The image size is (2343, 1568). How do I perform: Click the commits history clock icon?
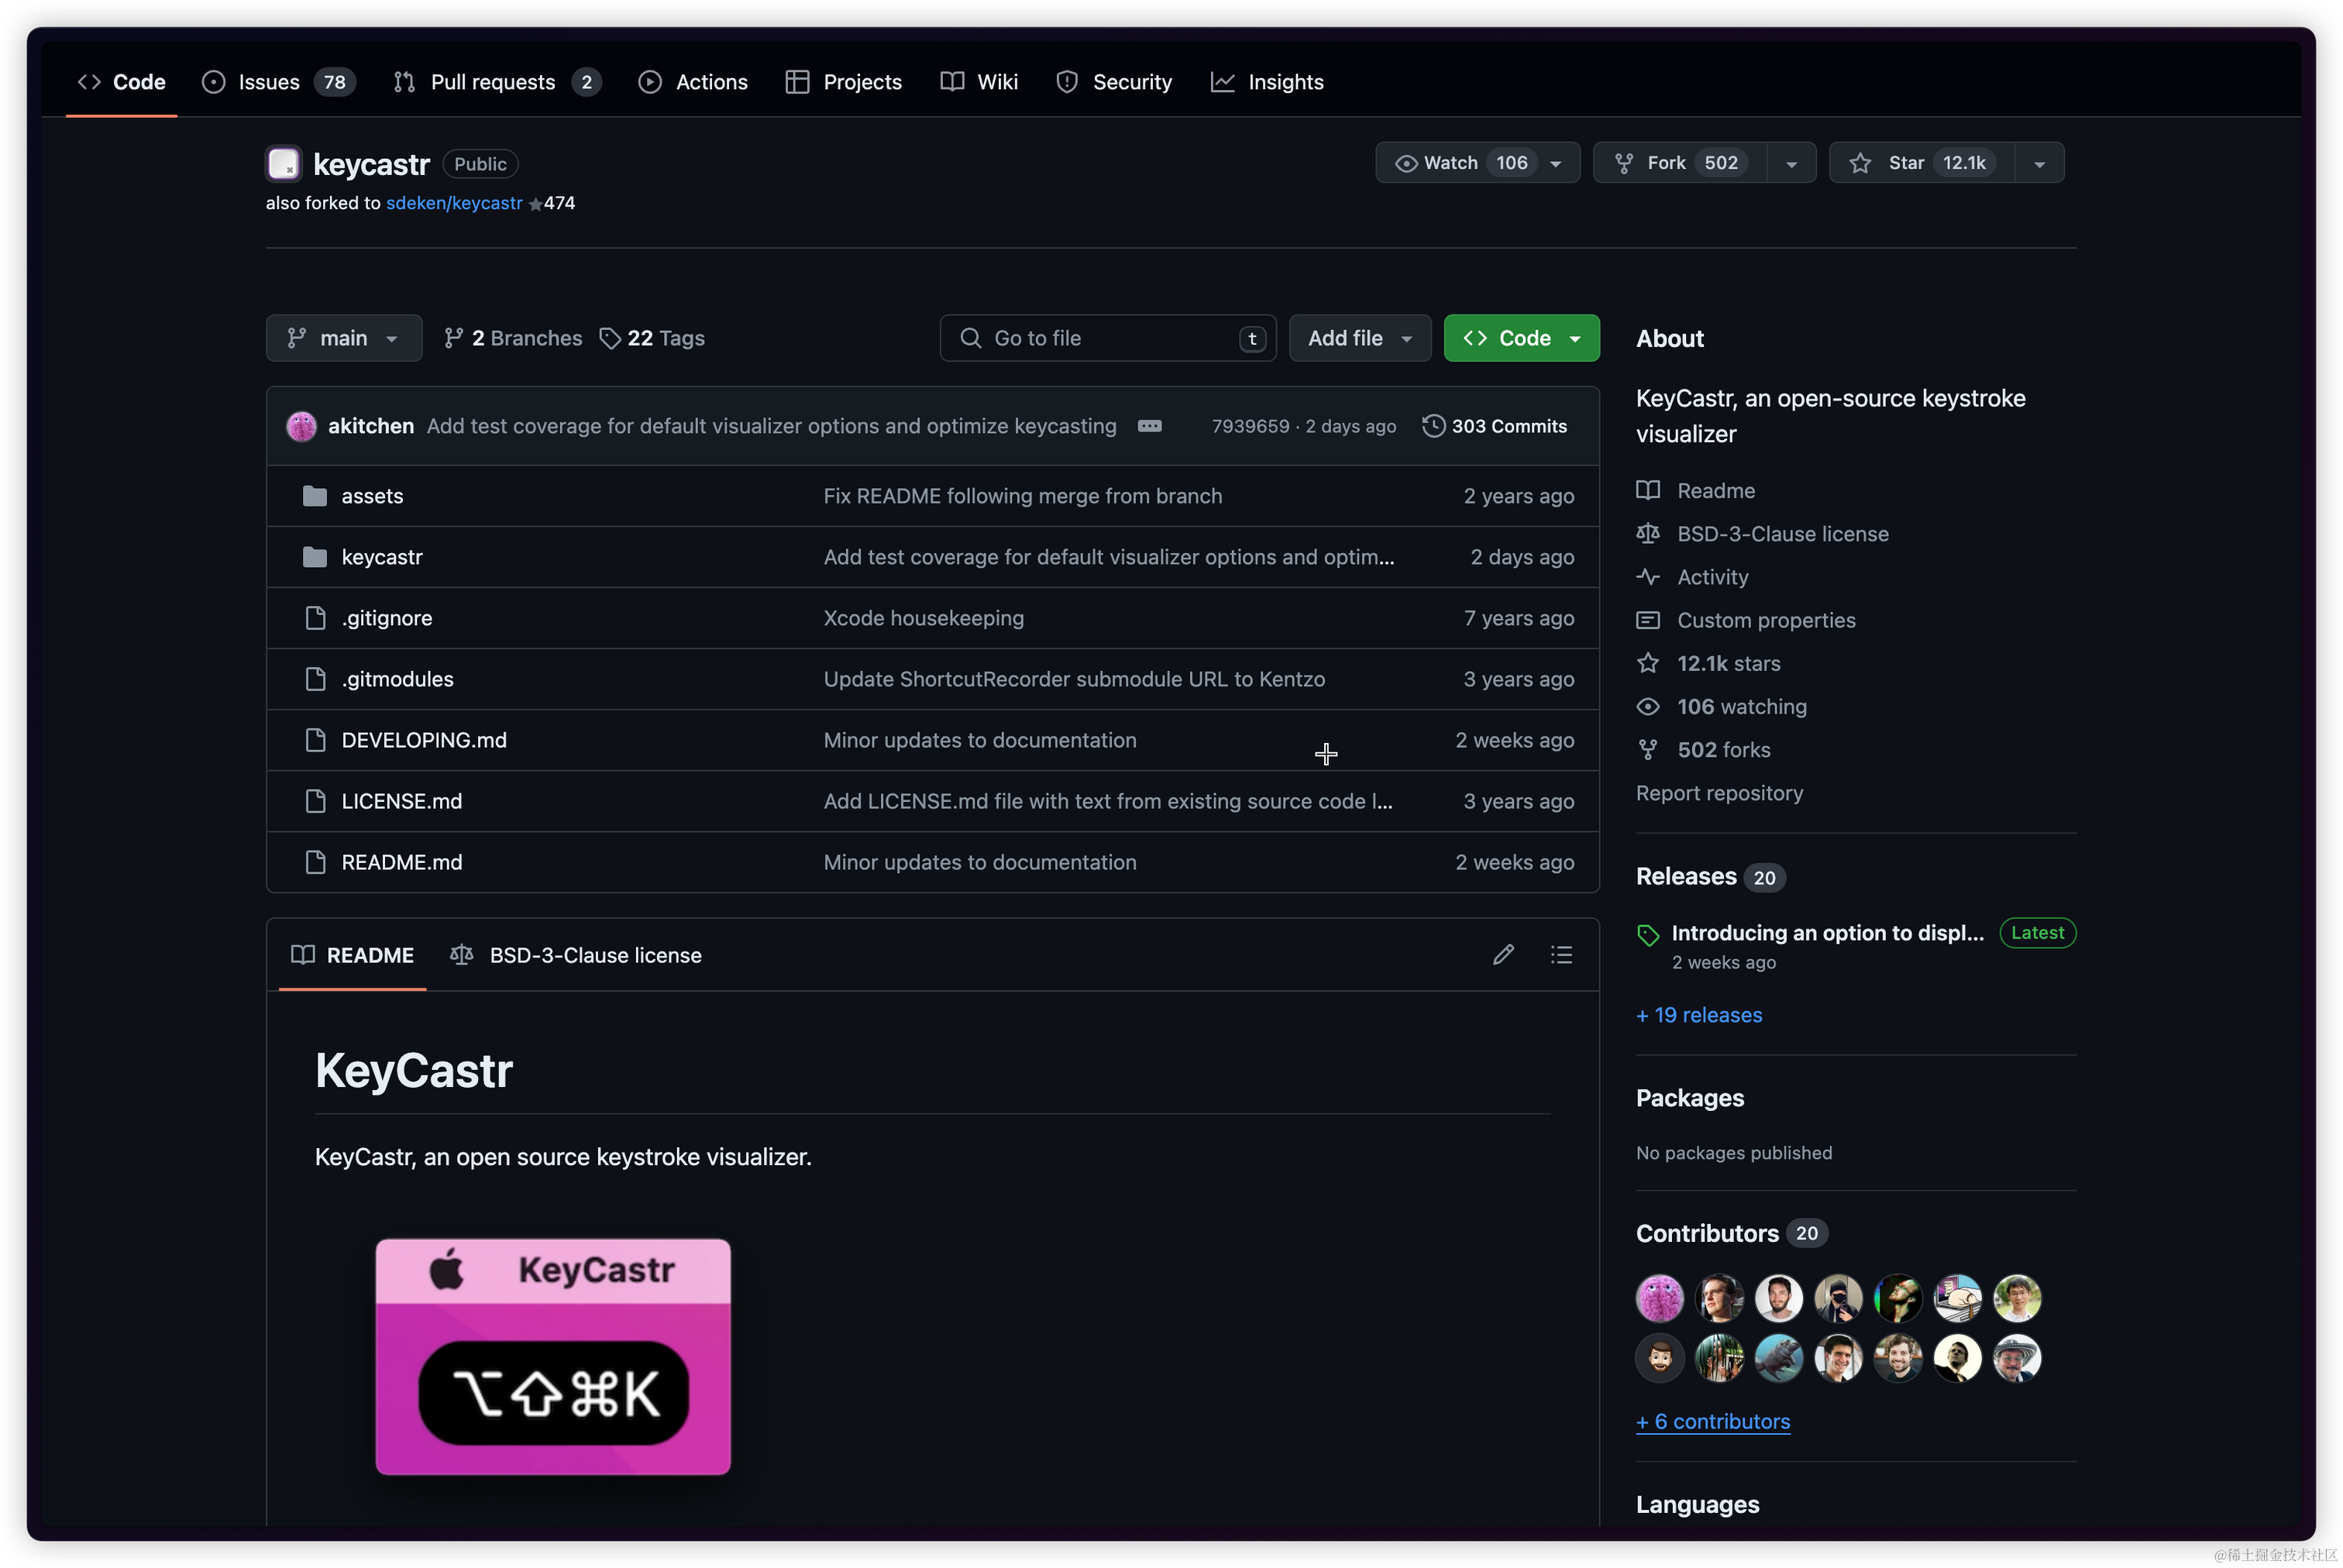[1433, 426]
